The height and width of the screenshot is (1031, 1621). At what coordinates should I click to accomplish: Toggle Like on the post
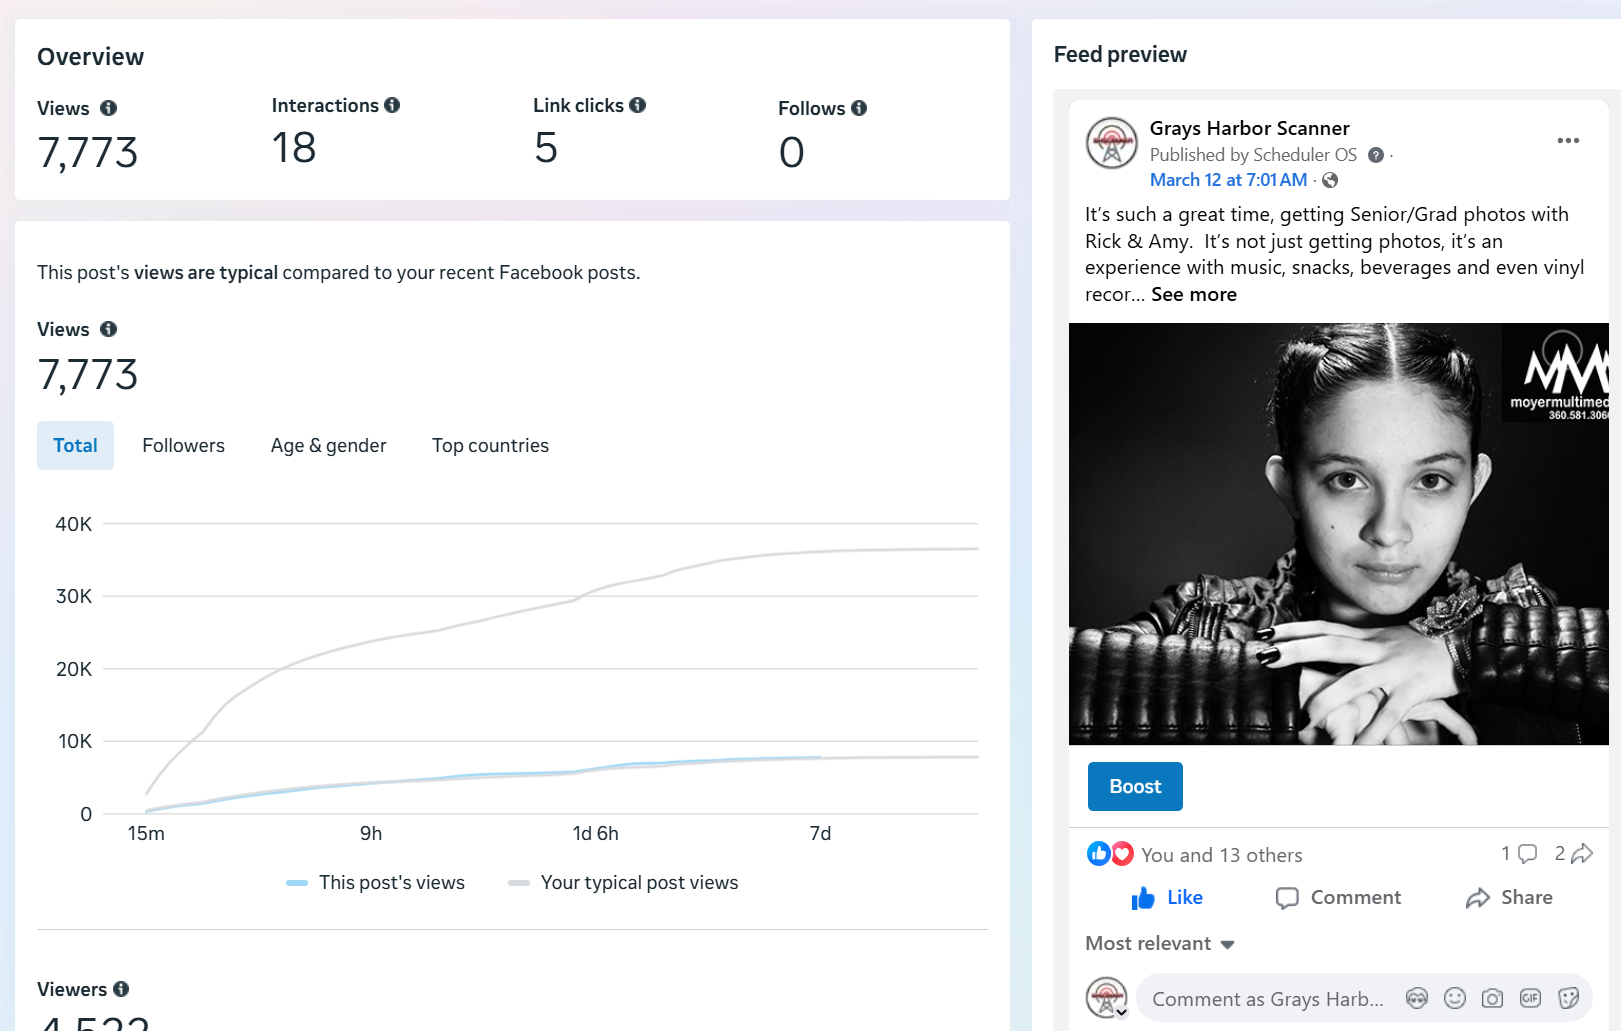[x=1167, y=898]
